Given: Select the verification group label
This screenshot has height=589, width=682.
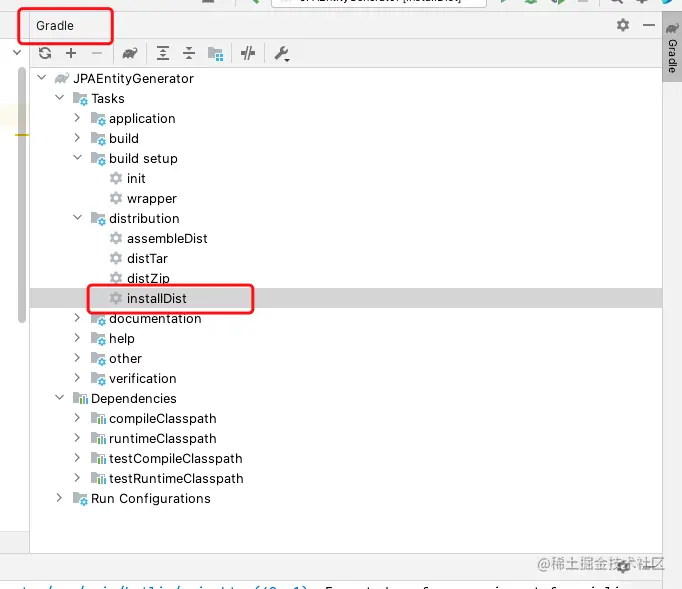Looking at the screenshot, I should pos(143,378).
